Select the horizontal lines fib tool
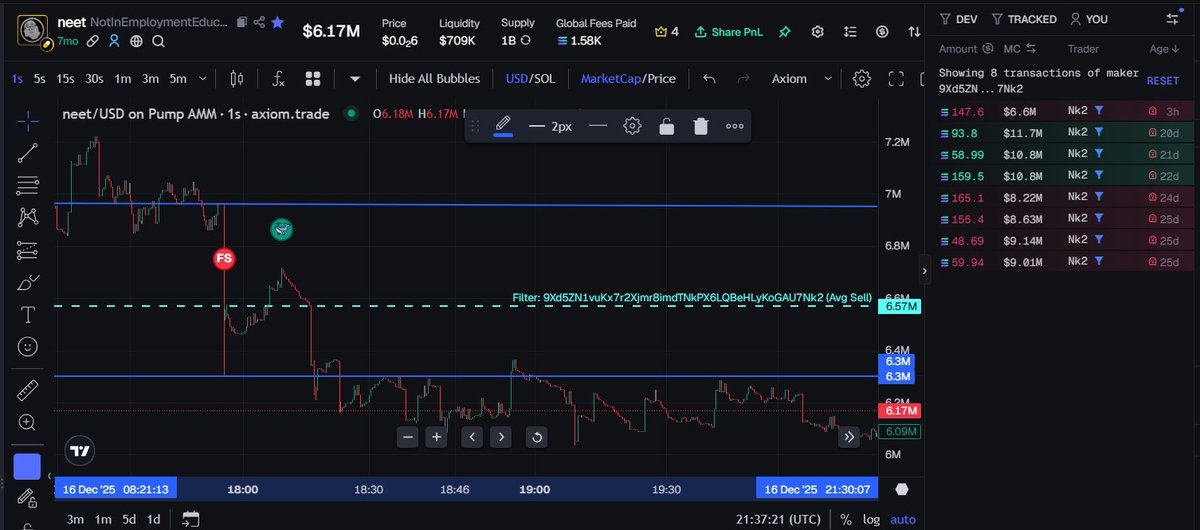The image size is (1200, 530). click(28, 185)
